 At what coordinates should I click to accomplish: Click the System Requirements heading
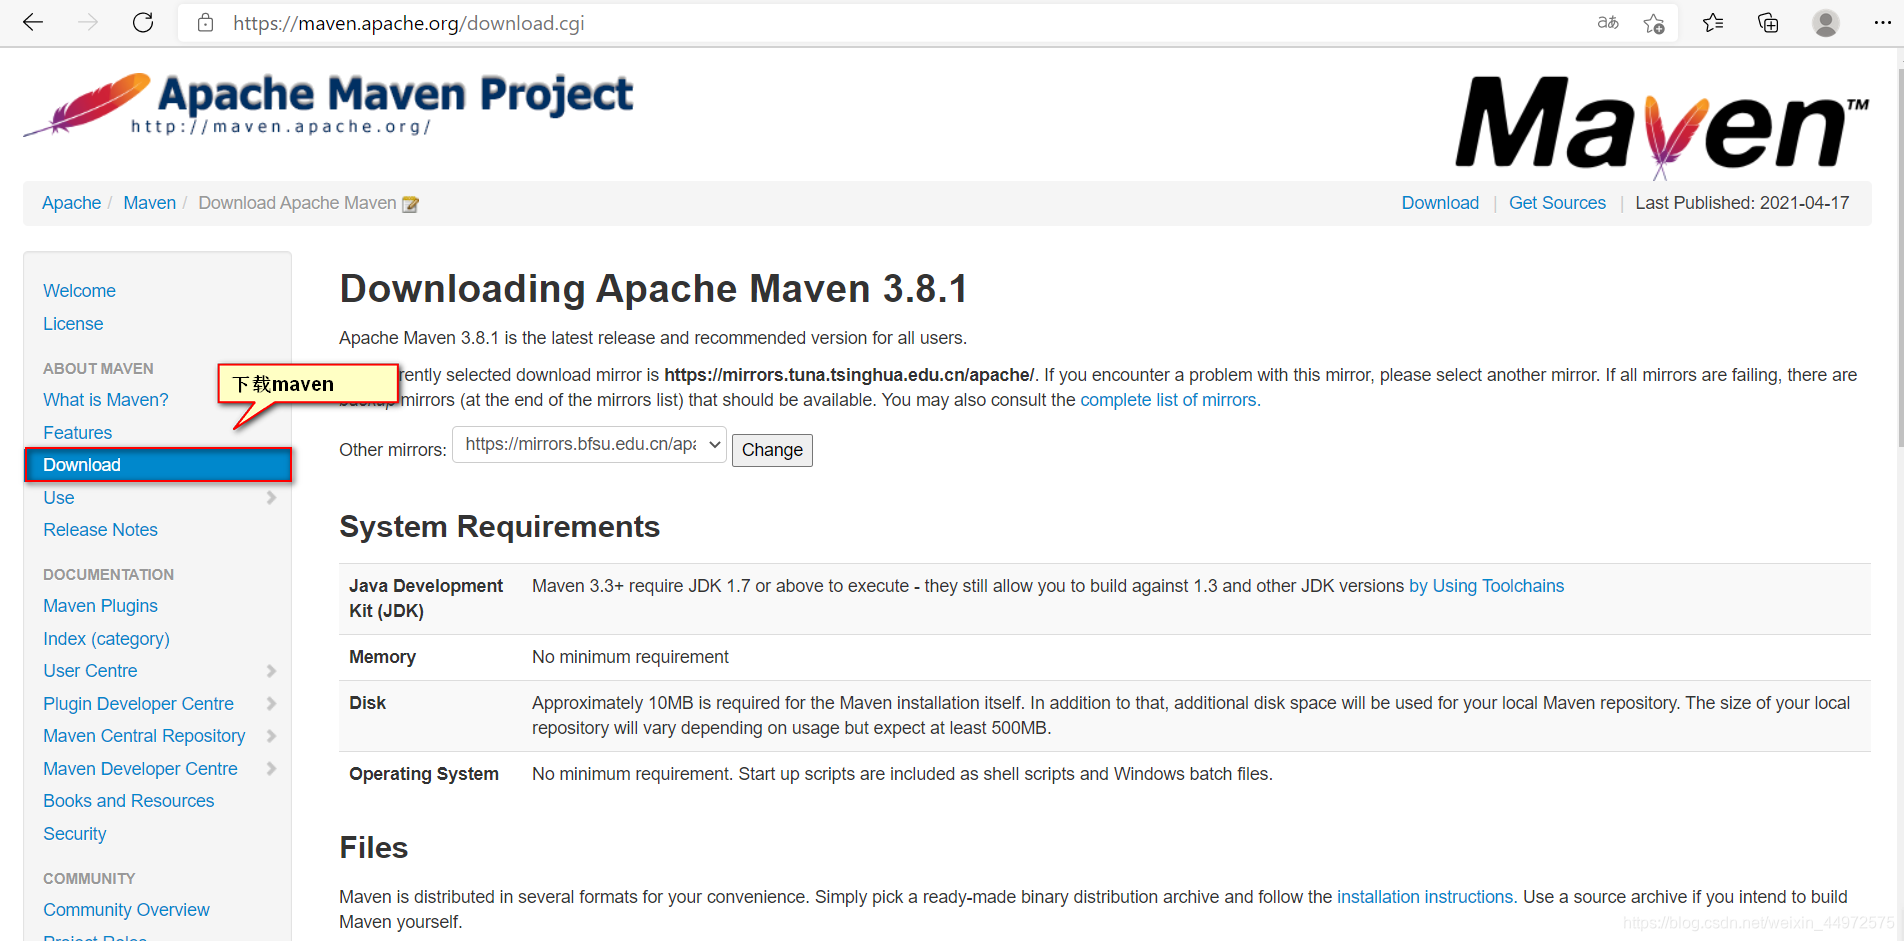[x=500, y=527]
